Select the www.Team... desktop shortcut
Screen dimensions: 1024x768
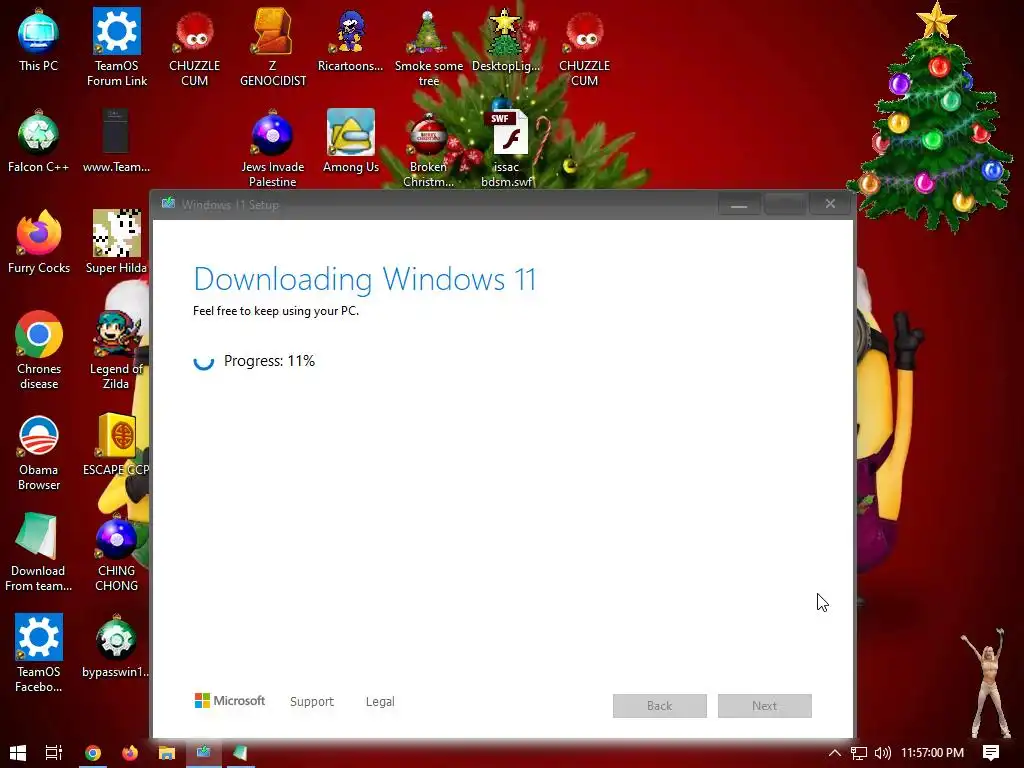[116, 142]
